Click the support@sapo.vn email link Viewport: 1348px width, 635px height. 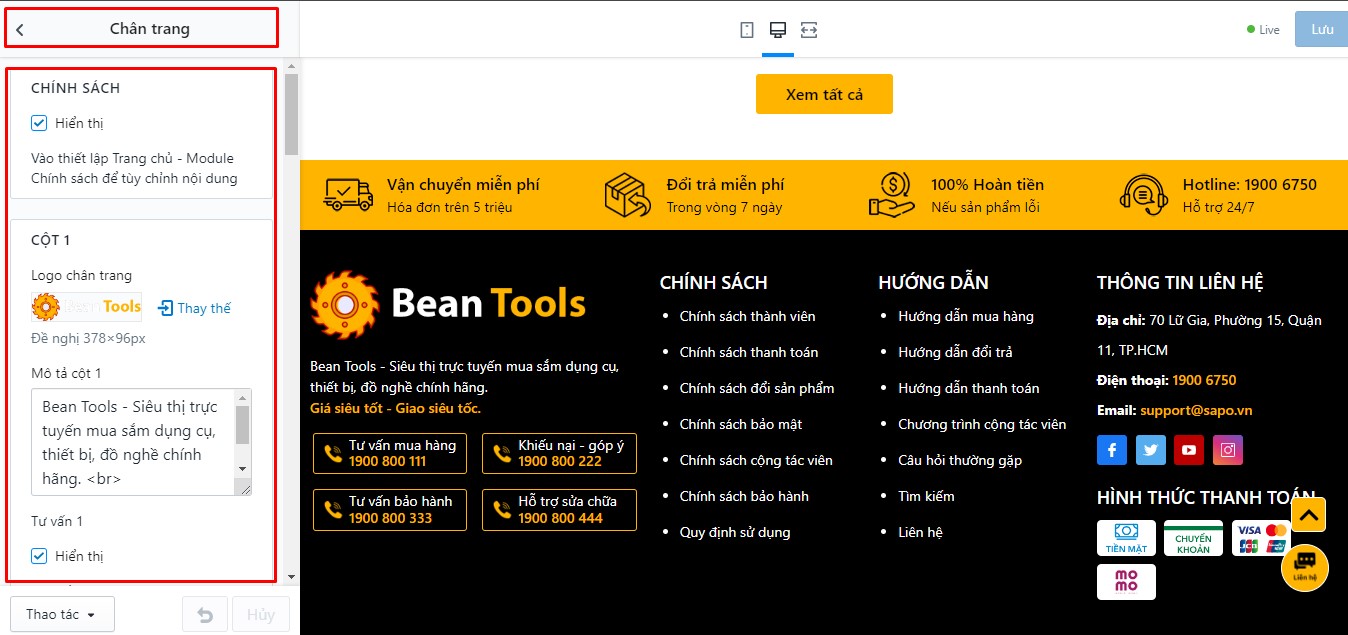[1196, 410]
